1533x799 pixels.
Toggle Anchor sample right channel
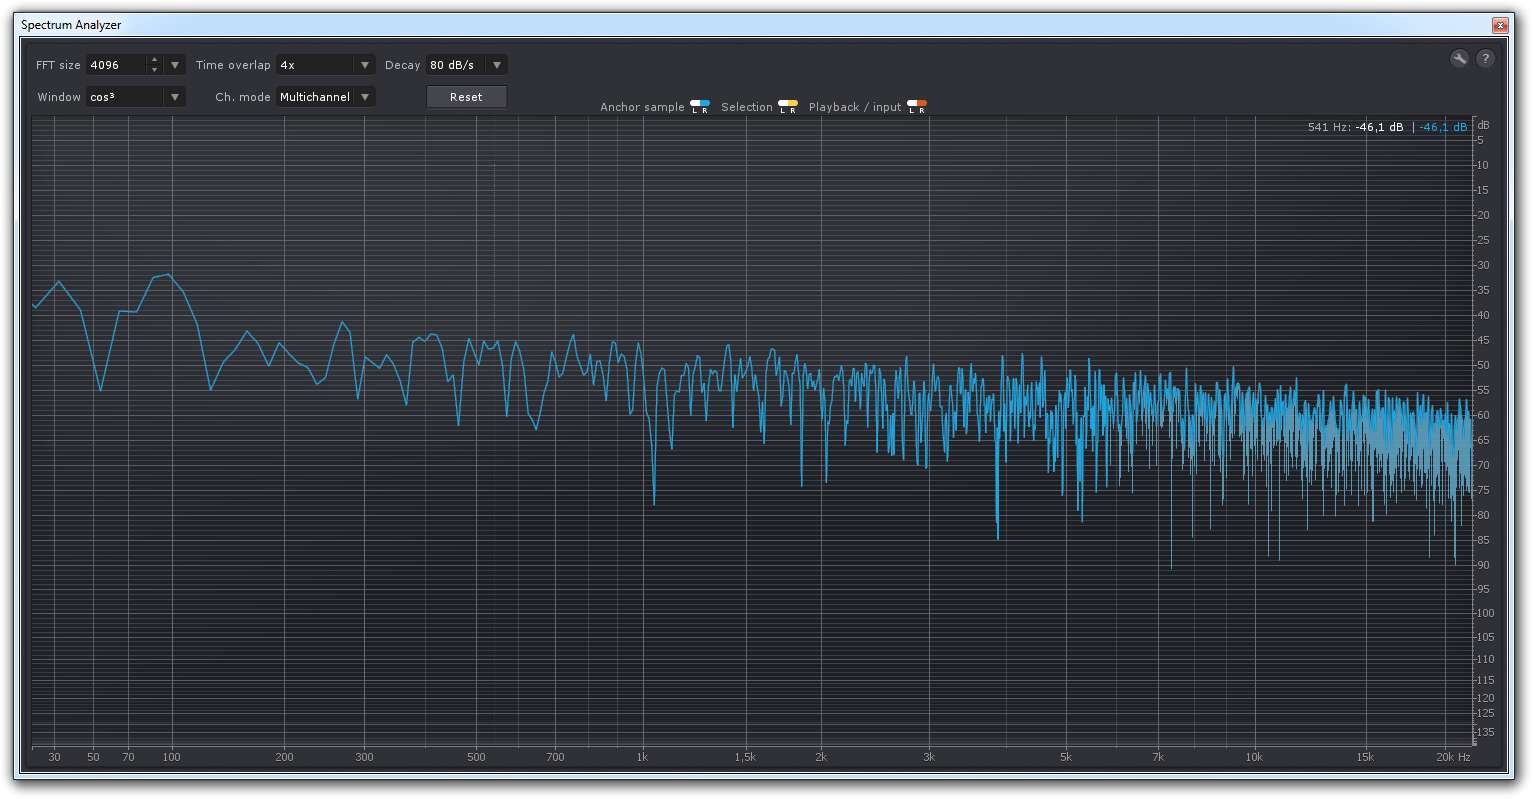pyautogui.click(x=705, y=105)
